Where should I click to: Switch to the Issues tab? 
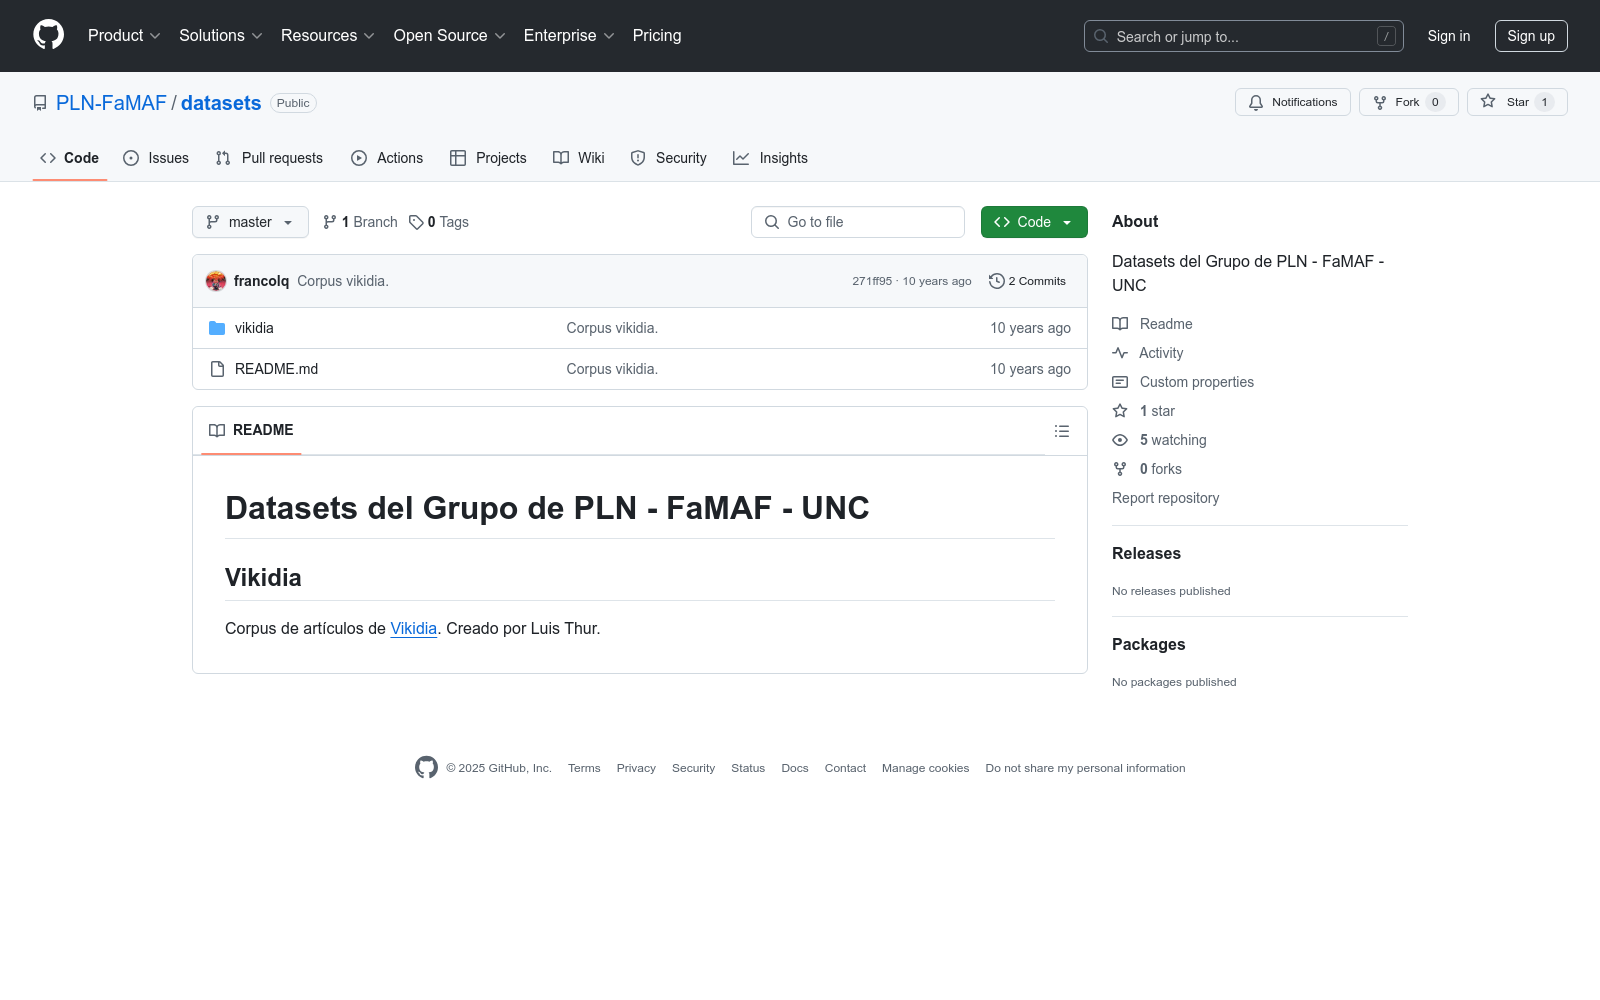pos(156,158)
